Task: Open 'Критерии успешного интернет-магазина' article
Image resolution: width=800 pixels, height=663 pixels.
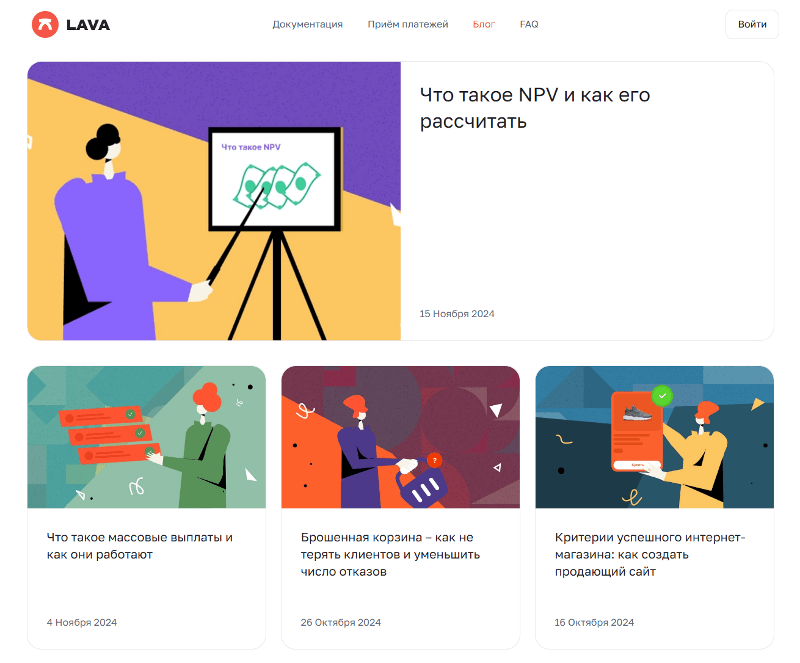Action: [x=650, y=554]
